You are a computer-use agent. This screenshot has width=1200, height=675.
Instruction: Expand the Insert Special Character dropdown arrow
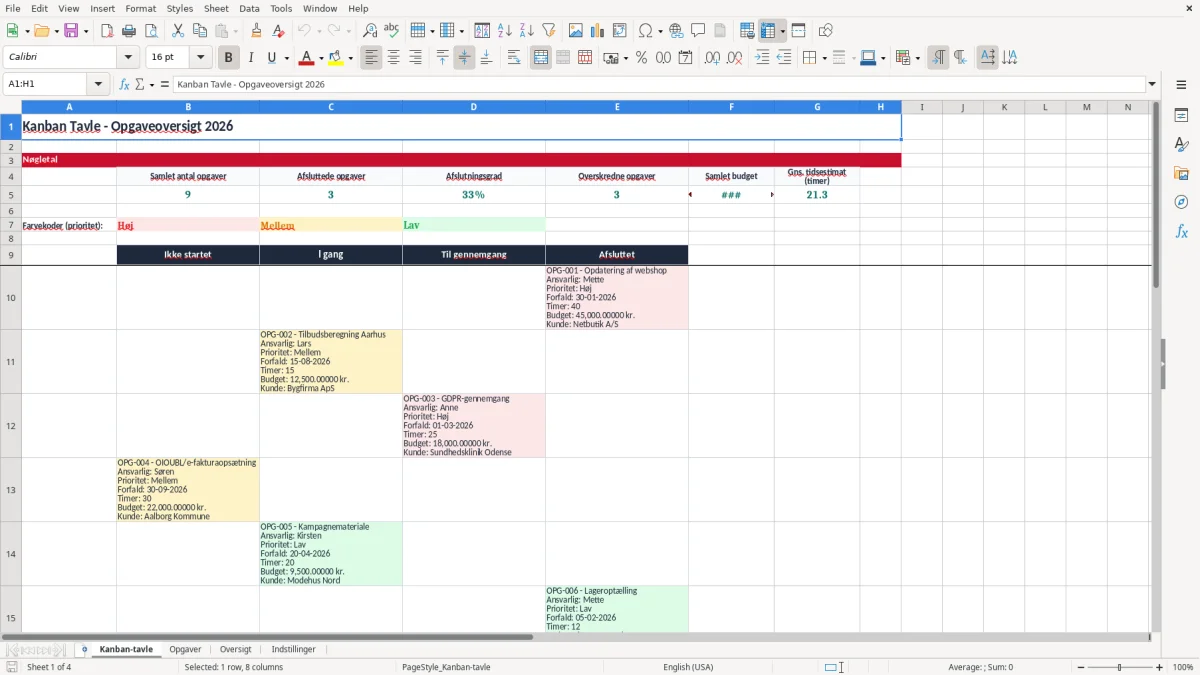[661, 31]
